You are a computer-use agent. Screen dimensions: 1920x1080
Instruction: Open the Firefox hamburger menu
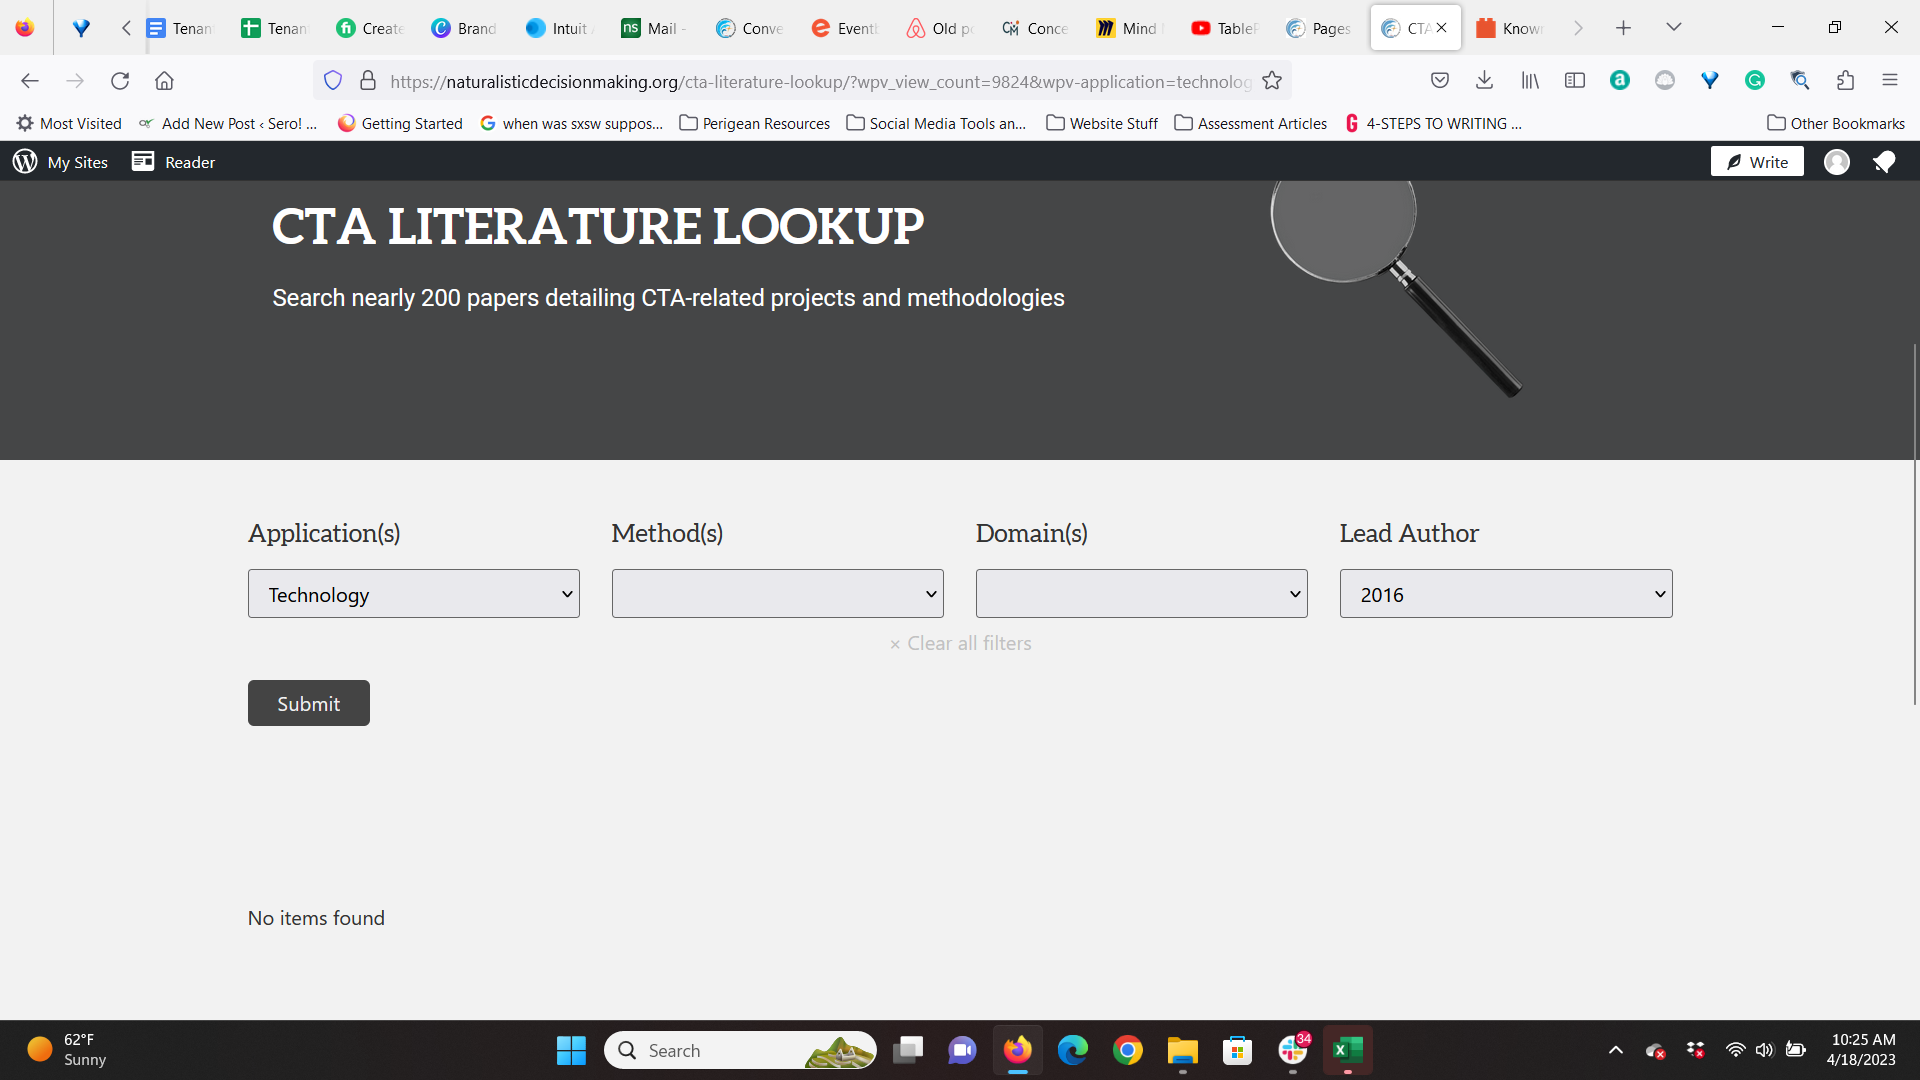pos(1890,81)
